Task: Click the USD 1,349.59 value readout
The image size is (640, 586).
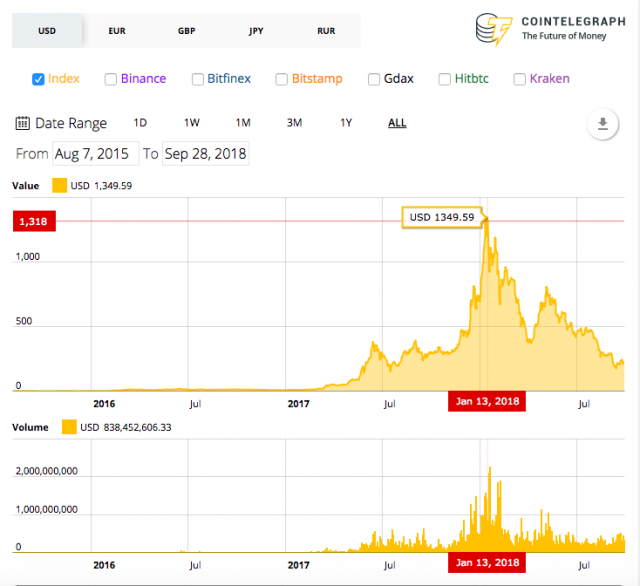Action: point(101,186)
